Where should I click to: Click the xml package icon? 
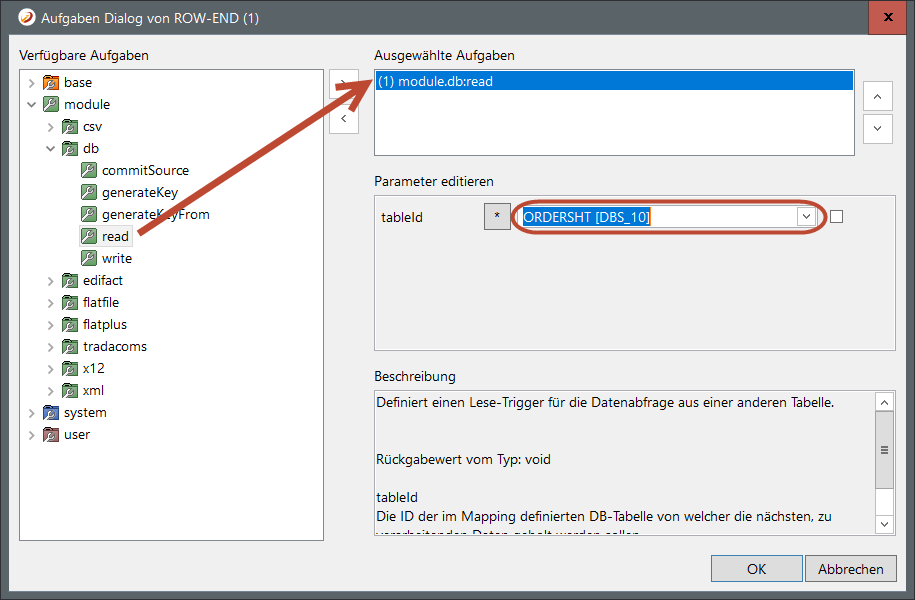click(70, 390)
